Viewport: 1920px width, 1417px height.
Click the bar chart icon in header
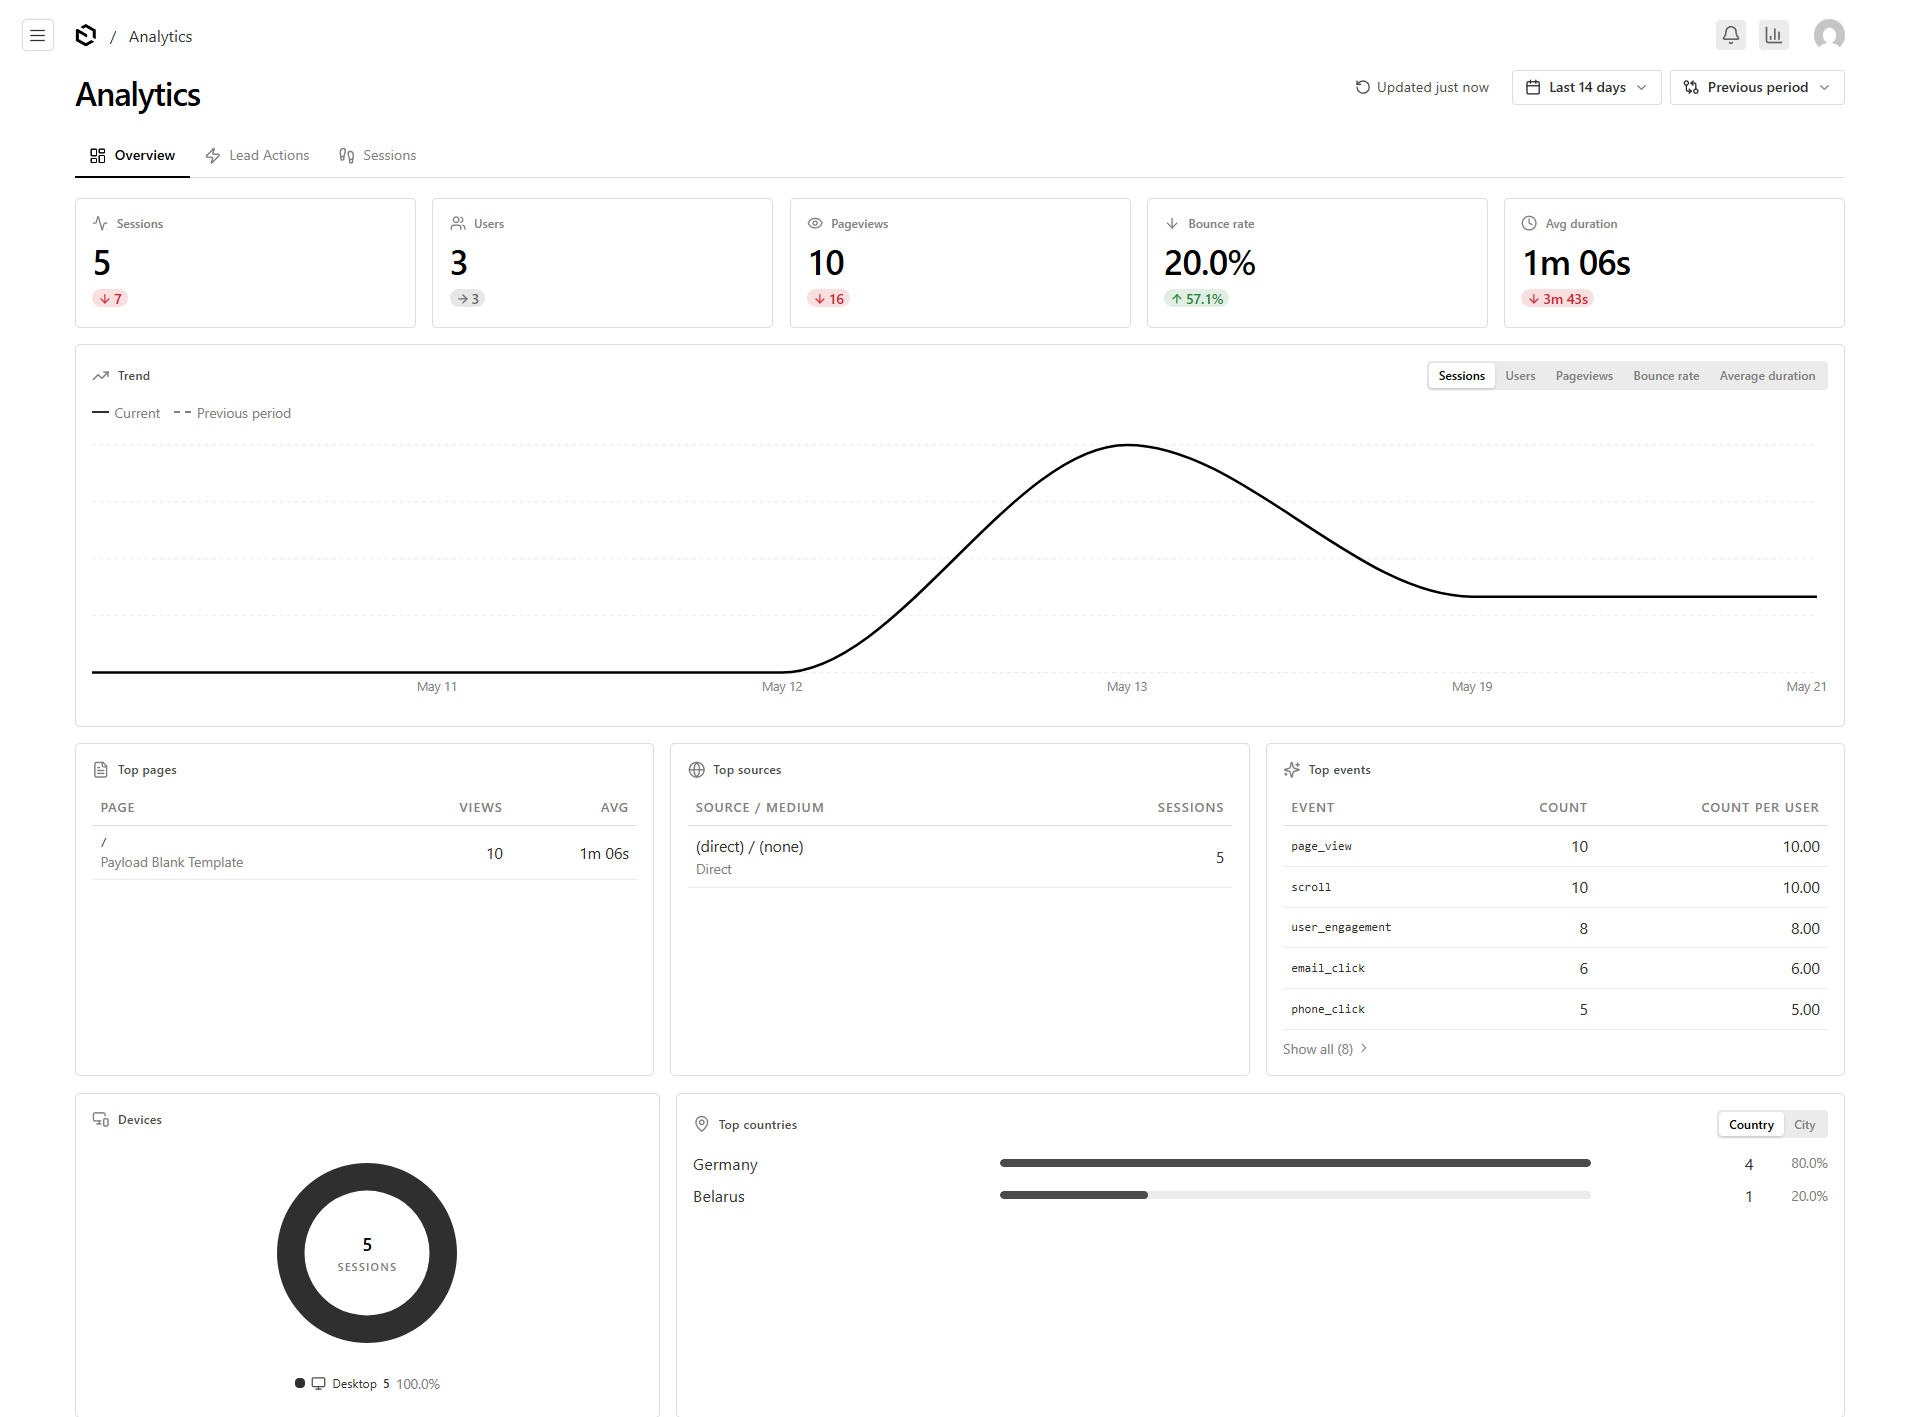(1774, 35)
